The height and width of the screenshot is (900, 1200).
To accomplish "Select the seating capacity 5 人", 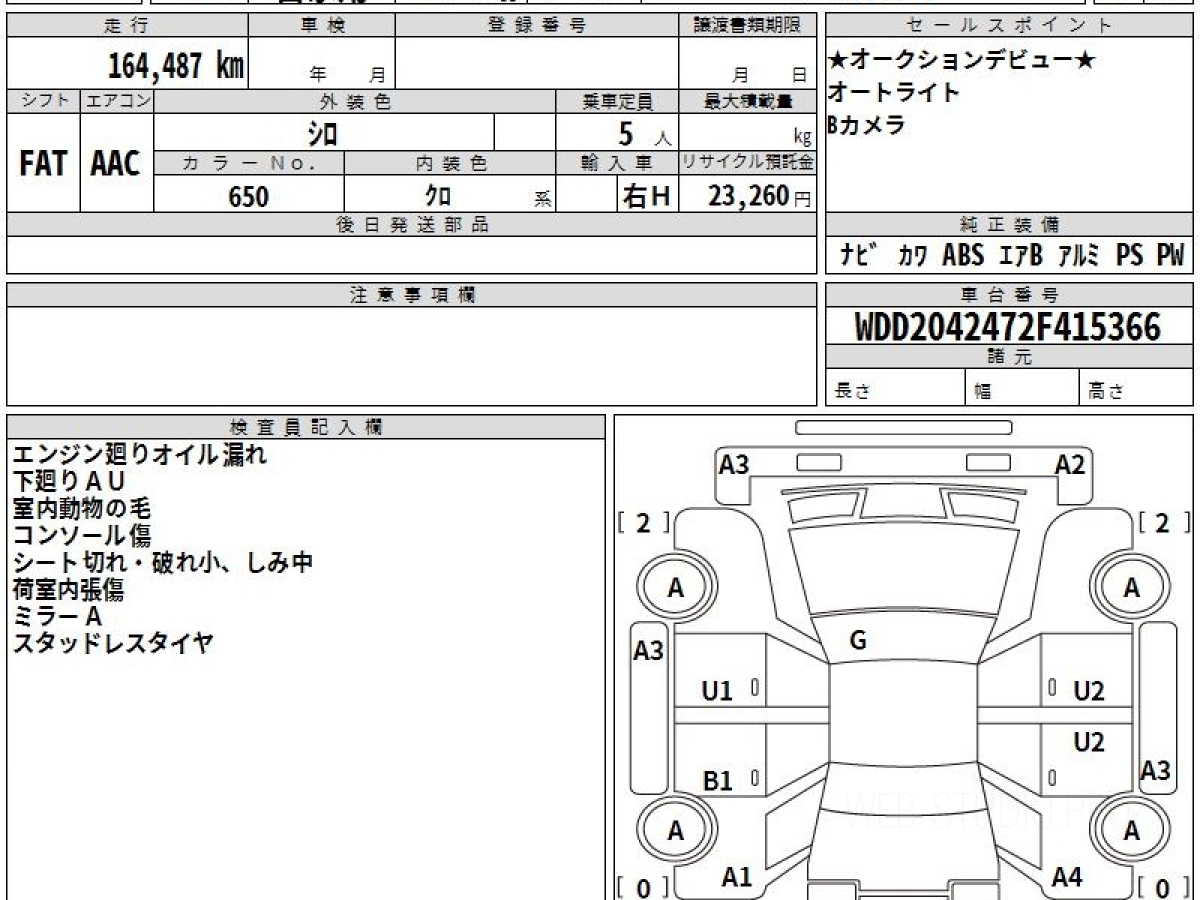I will (645, 133).
